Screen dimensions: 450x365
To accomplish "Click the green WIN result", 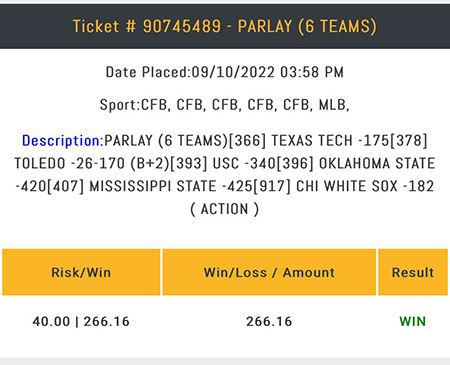I will click(413, 322).
